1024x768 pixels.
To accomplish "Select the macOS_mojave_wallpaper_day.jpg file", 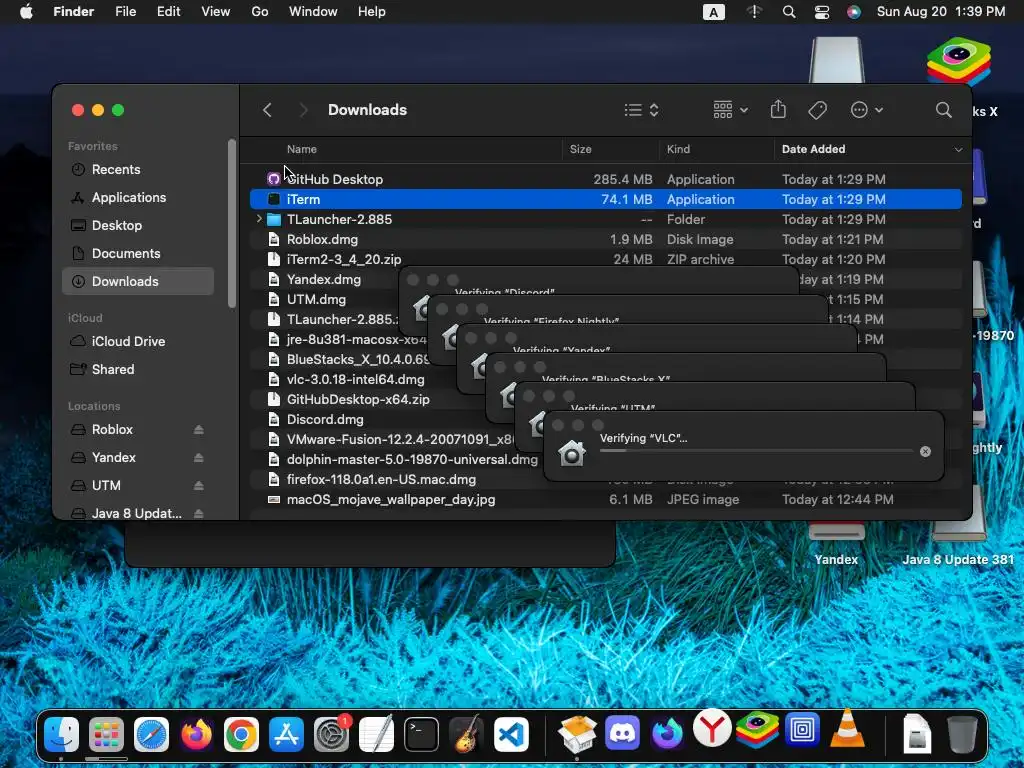I will pyautogui.click(x=605, y=500).
